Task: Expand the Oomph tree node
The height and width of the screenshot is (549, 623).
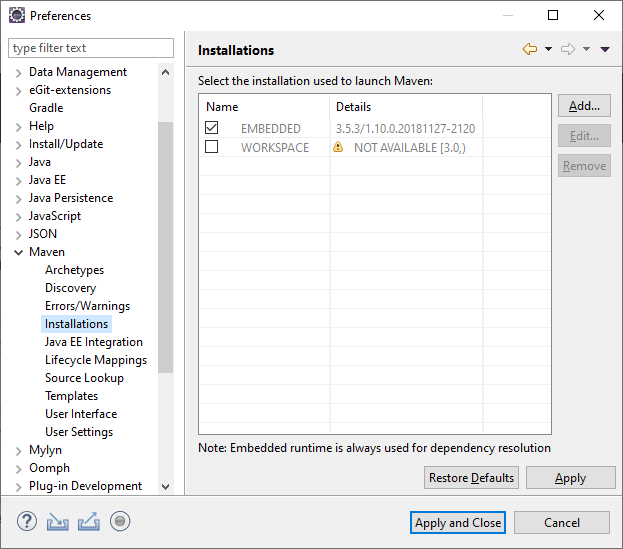Action: [18, 469]
